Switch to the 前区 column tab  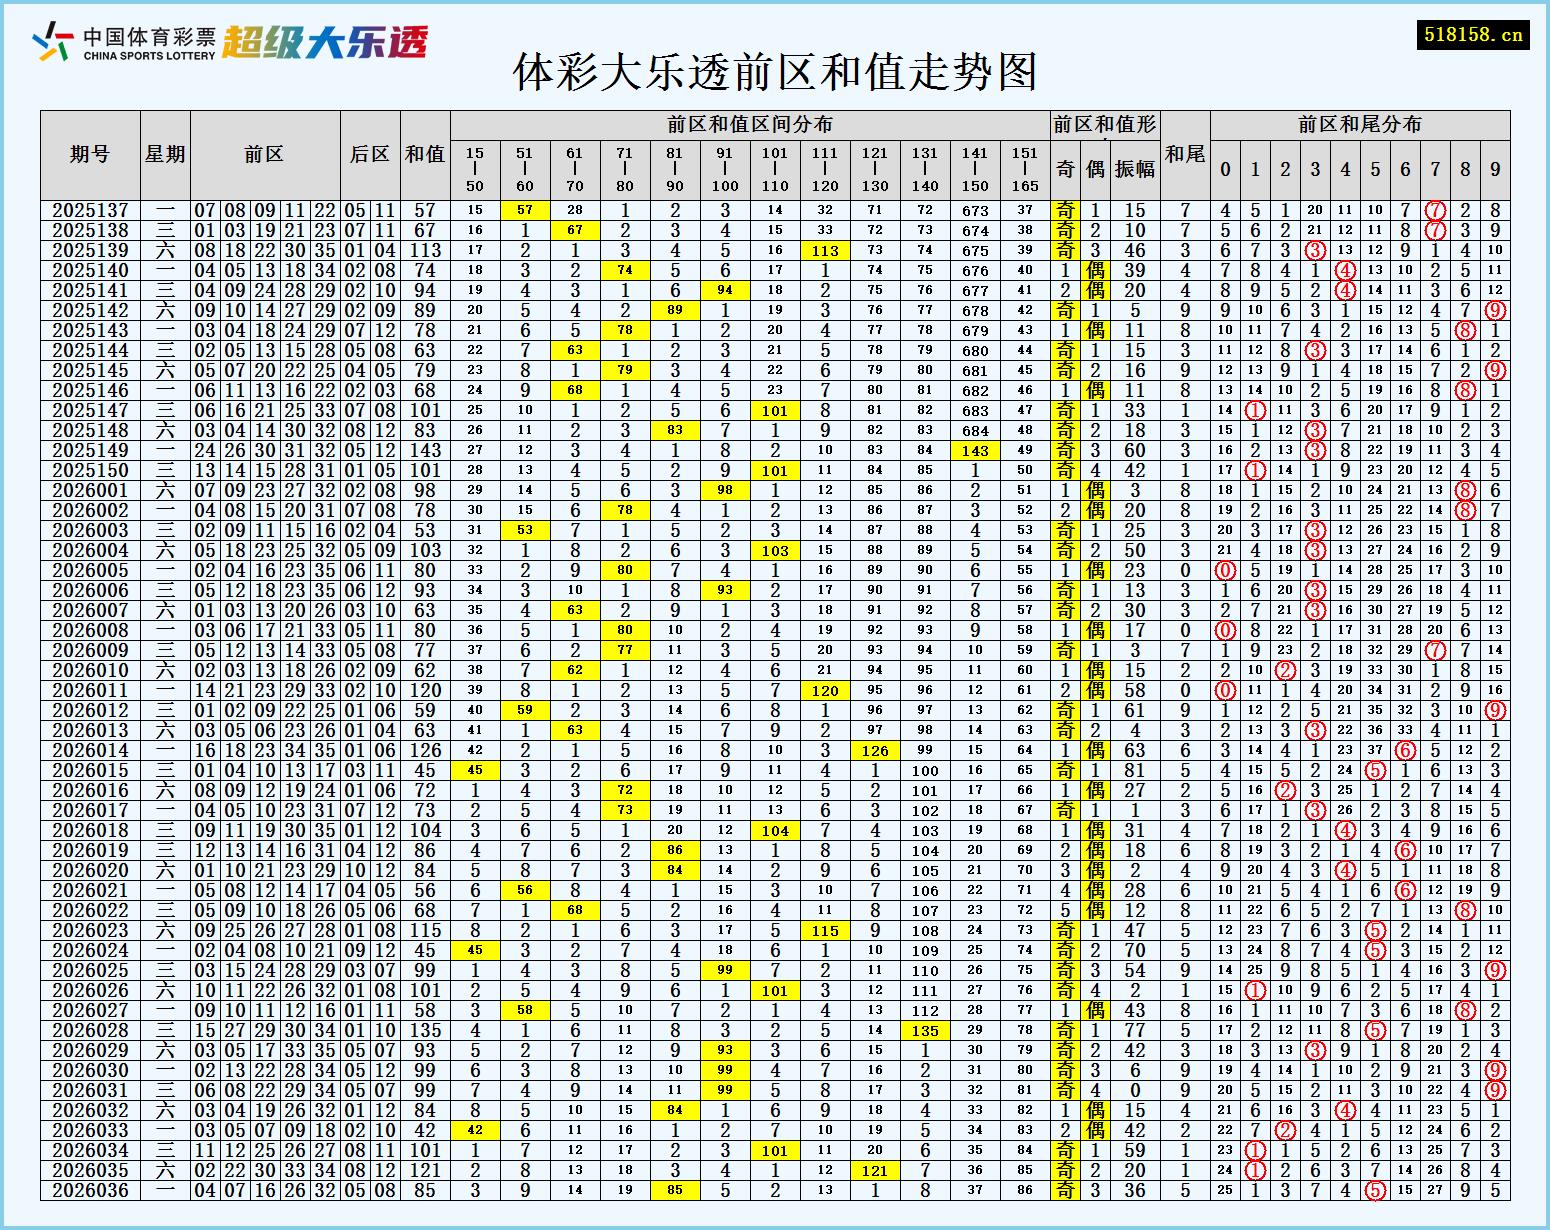262,155
